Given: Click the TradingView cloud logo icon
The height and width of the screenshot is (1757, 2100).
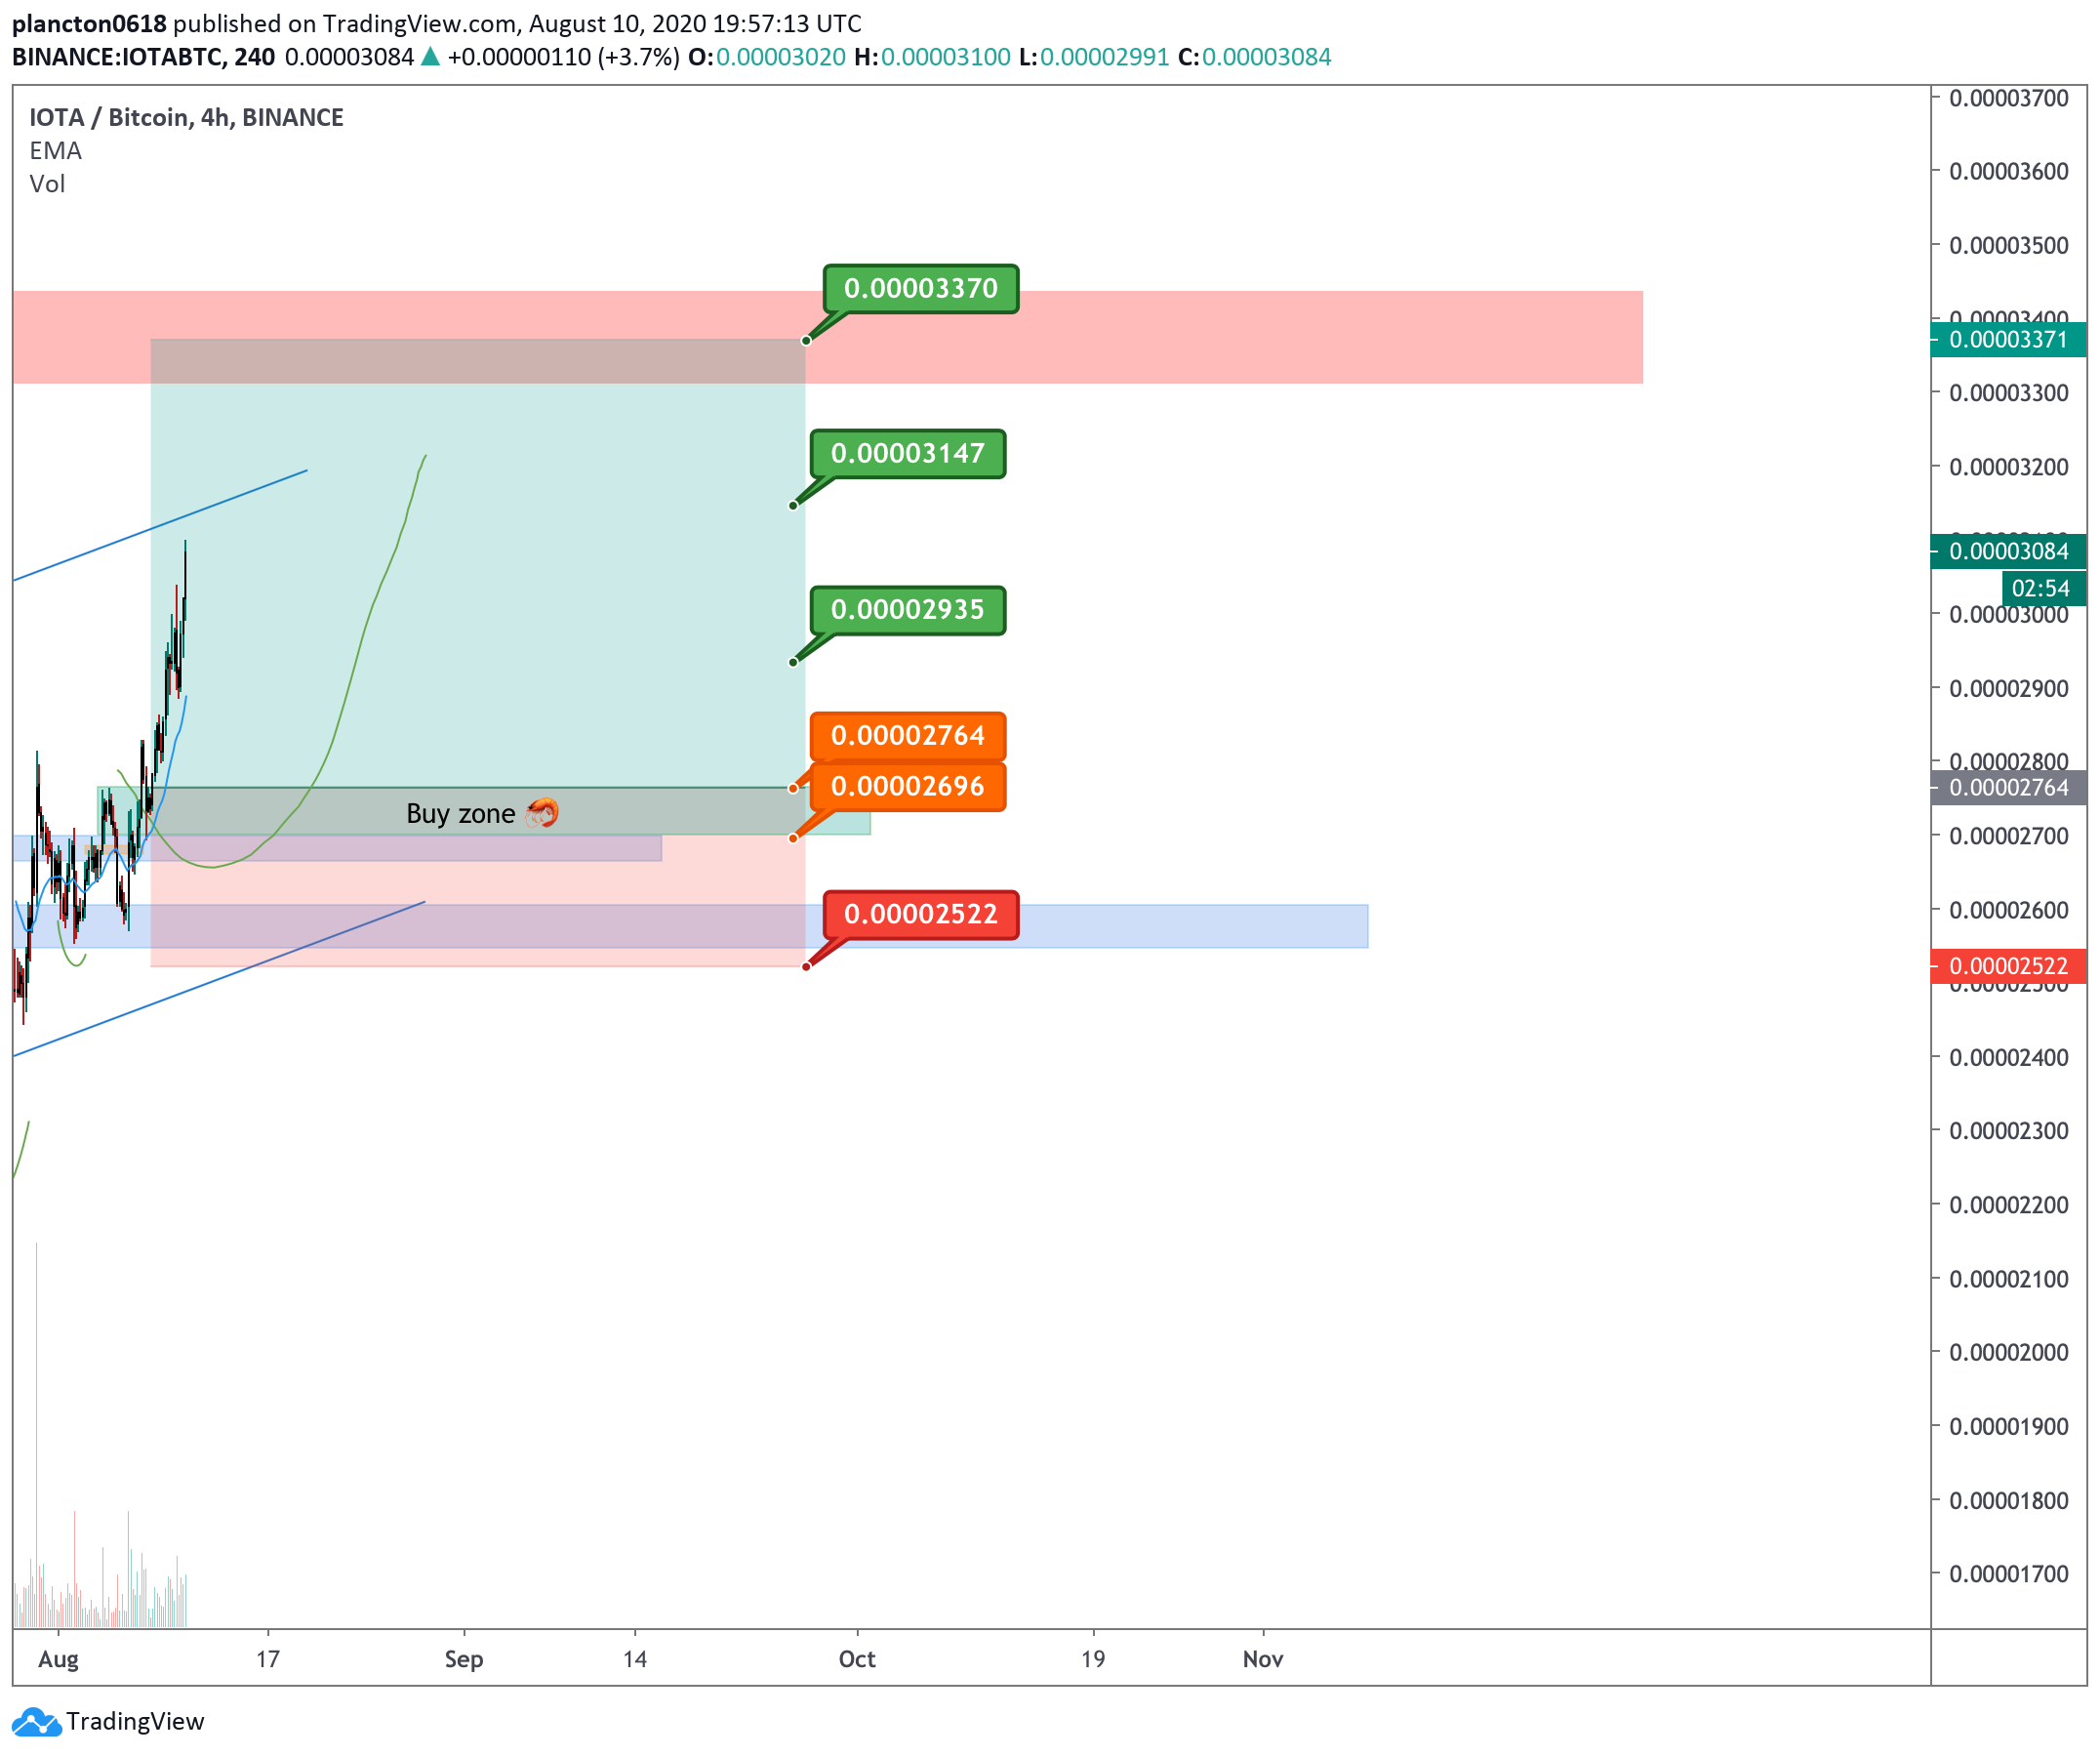Looking at the screenshot, I should [x=37, y=1722].
